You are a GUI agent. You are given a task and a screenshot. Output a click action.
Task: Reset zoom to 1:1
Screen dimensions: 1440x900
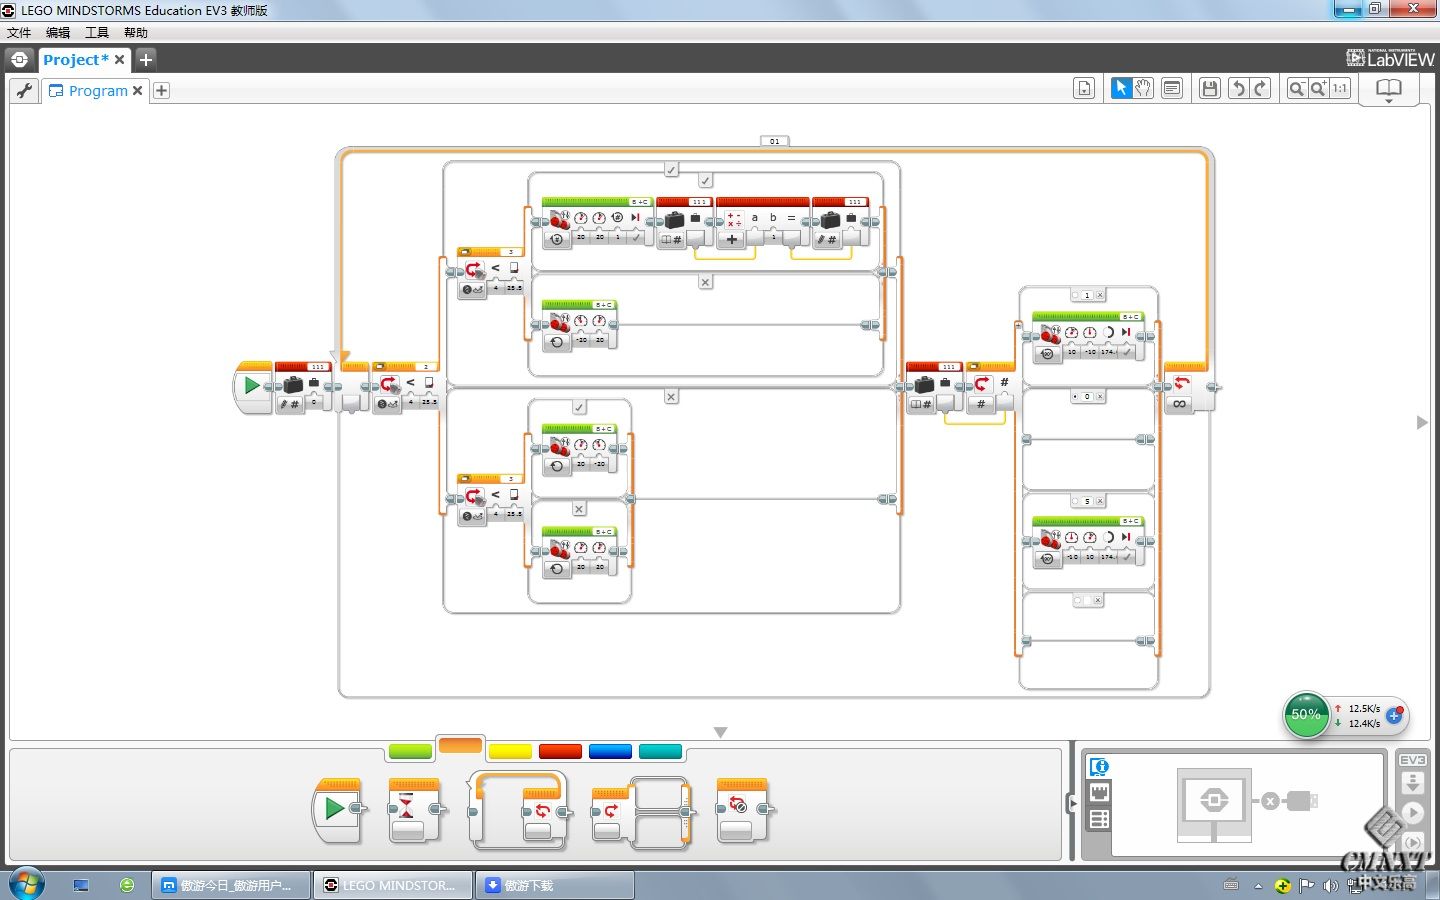[x=1340, y=89]
